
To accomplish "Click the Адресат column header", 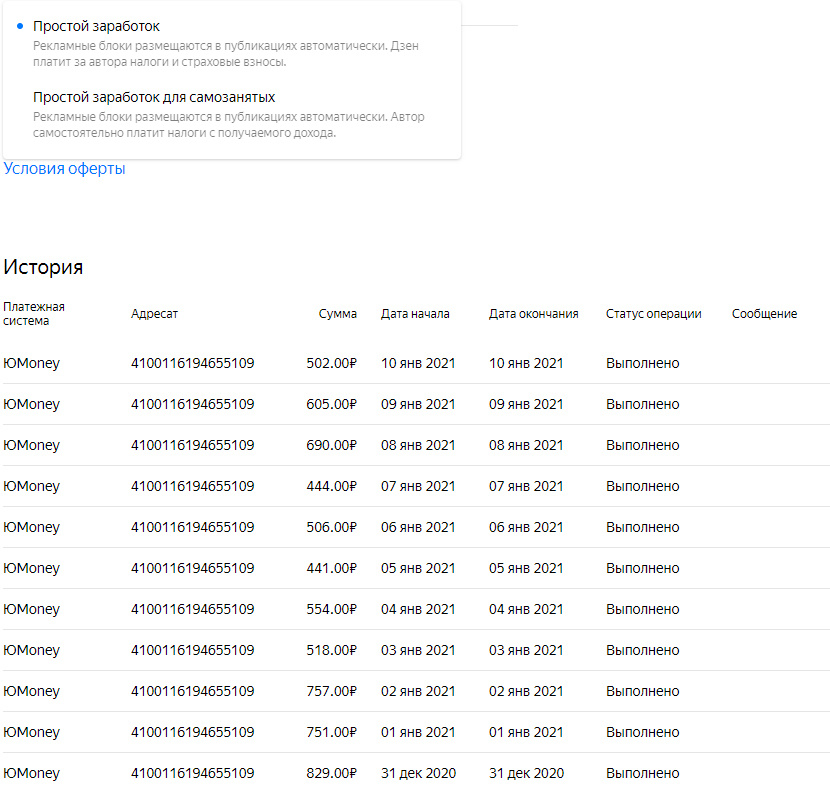I will click(x=154, y=314).
